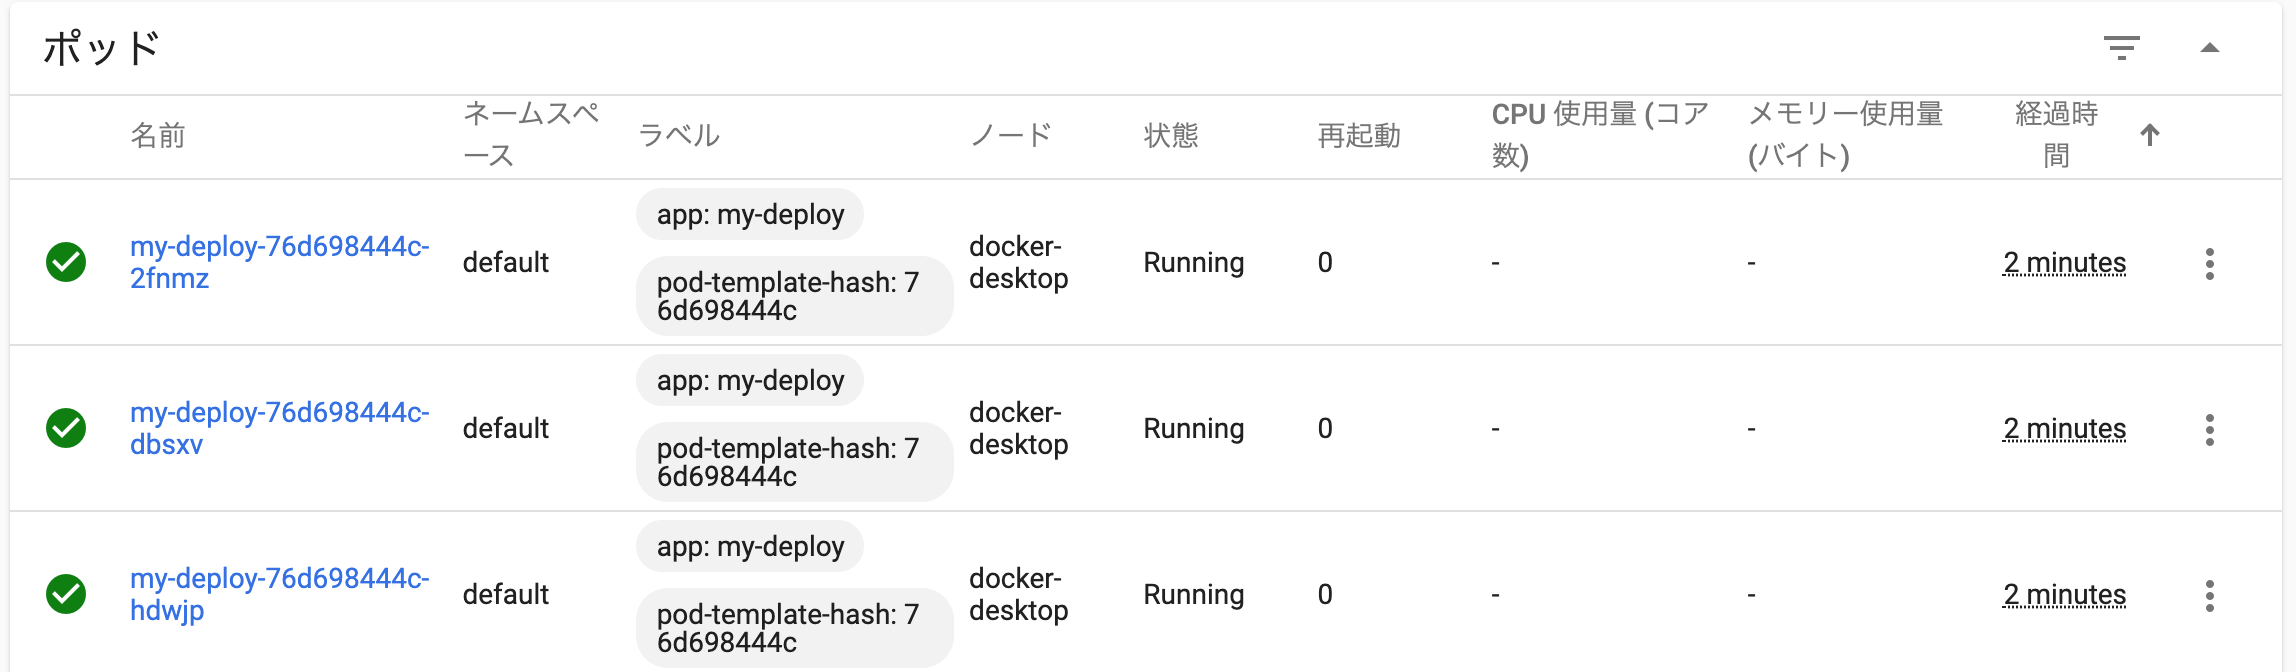Toggle sort arrow next to 経過時間 column
Image resolution: width=2296 pixels, height=672 pixels.
[x=2150, y=135]
